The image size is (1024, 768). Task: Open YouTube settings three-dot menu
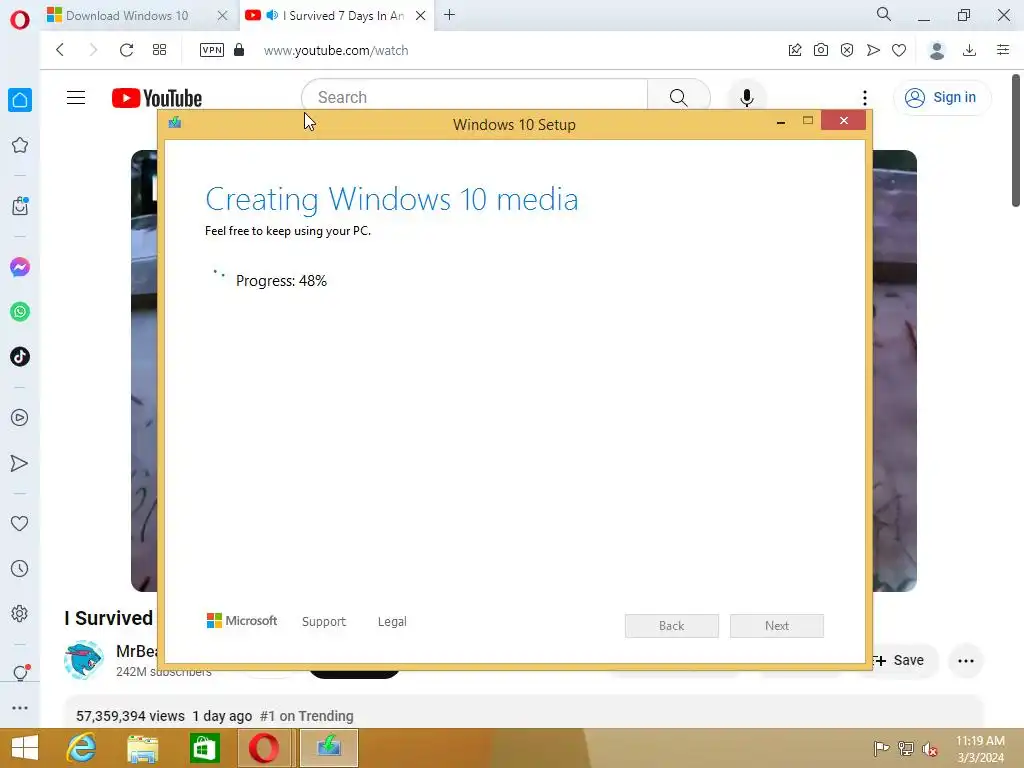pyautogui.click(x=865, y=98)
